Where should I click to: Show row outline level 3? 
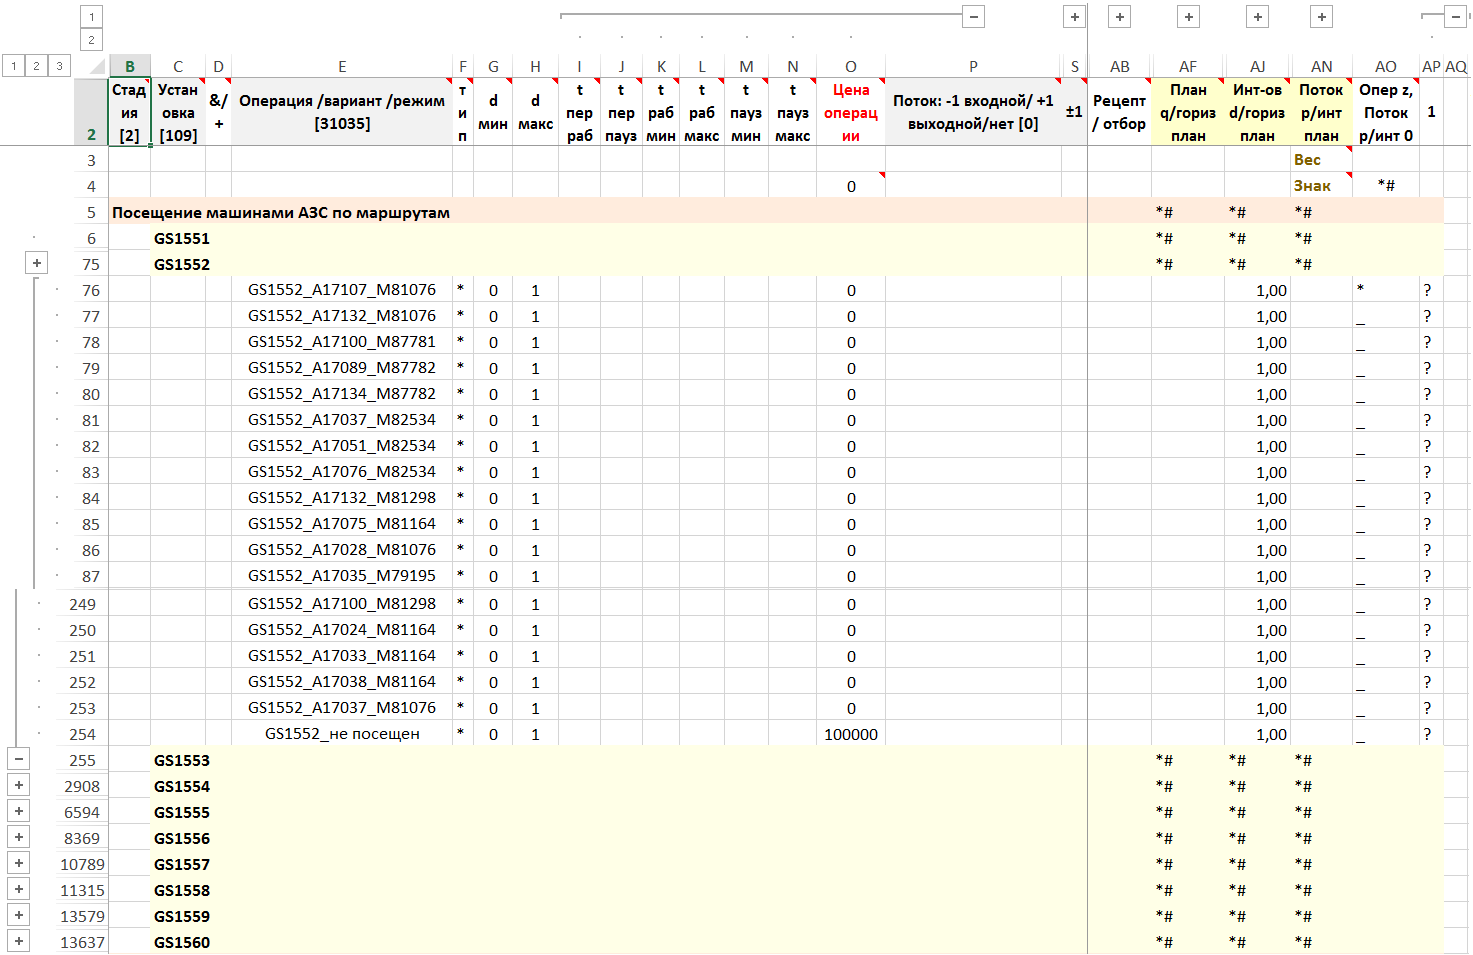pos(59,66)
